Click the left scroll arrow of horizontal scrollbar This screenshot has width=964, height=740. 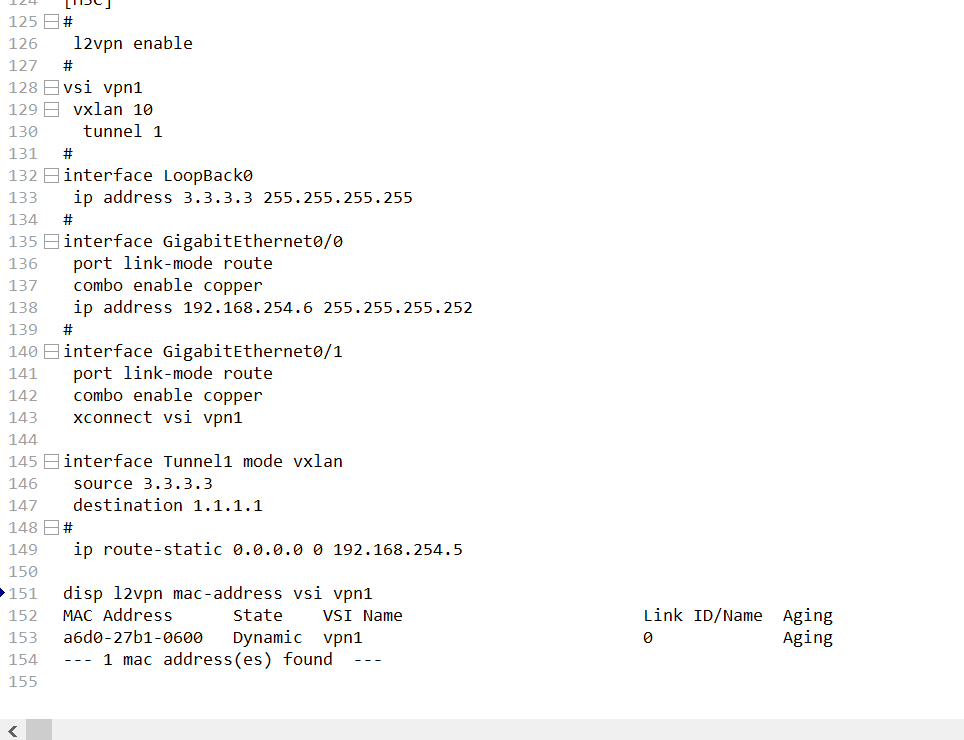[12, 731]
